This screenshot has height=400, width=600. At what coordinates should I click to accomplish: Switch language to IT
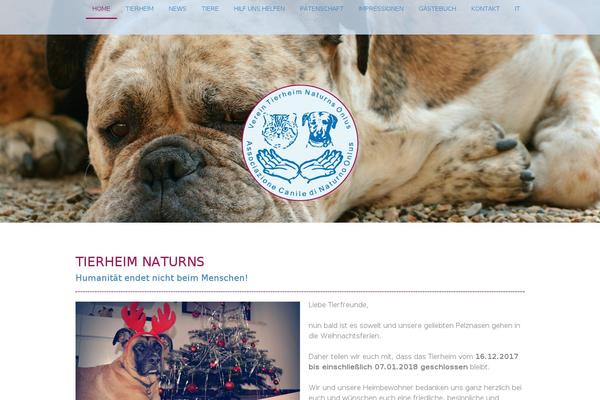coord(517,8)
